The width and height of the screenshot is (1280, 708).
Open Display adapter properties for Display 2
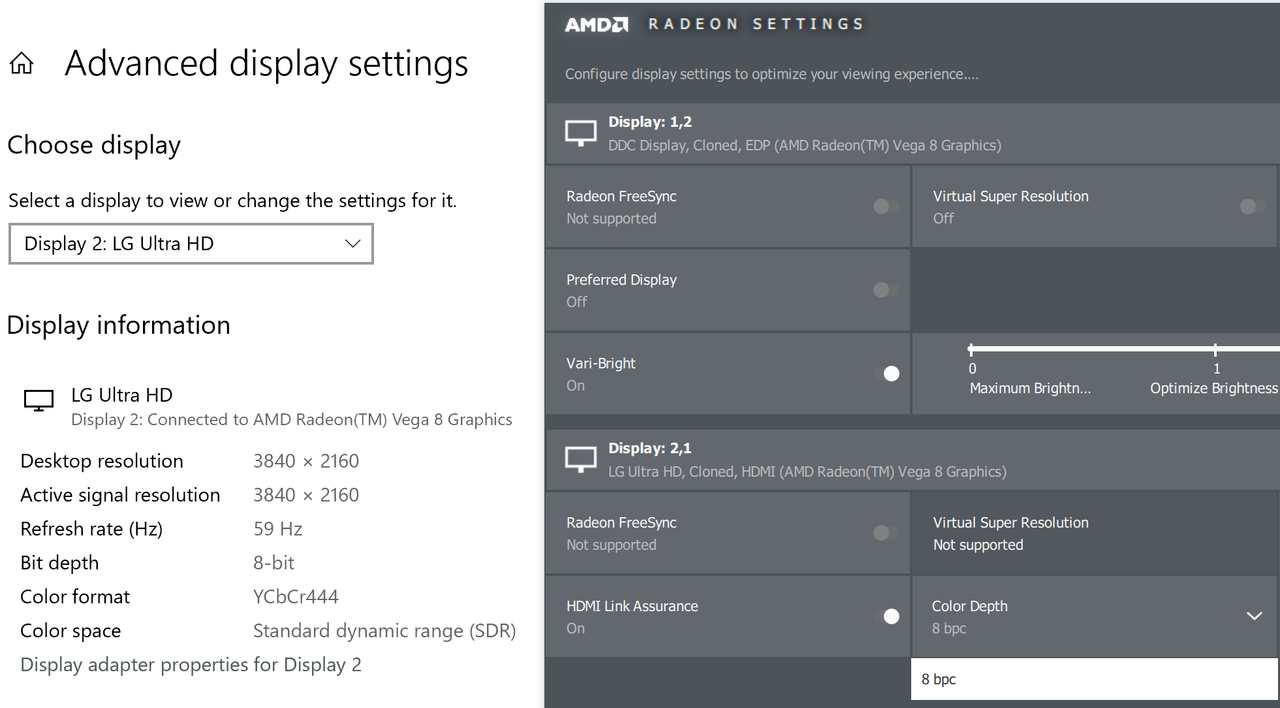pyautogui.click(x=191, y=665)
